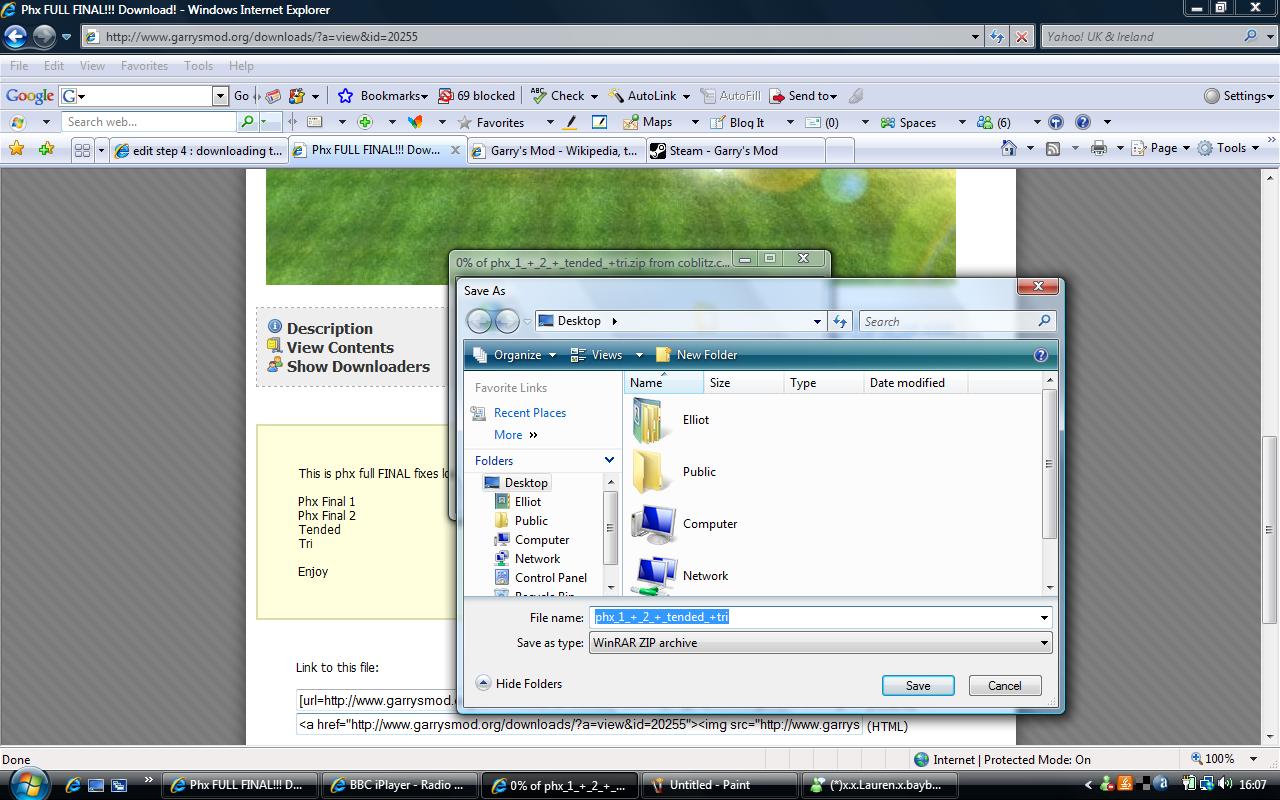
Task: Click the yellow Favorites Center star
Action: 16,149
